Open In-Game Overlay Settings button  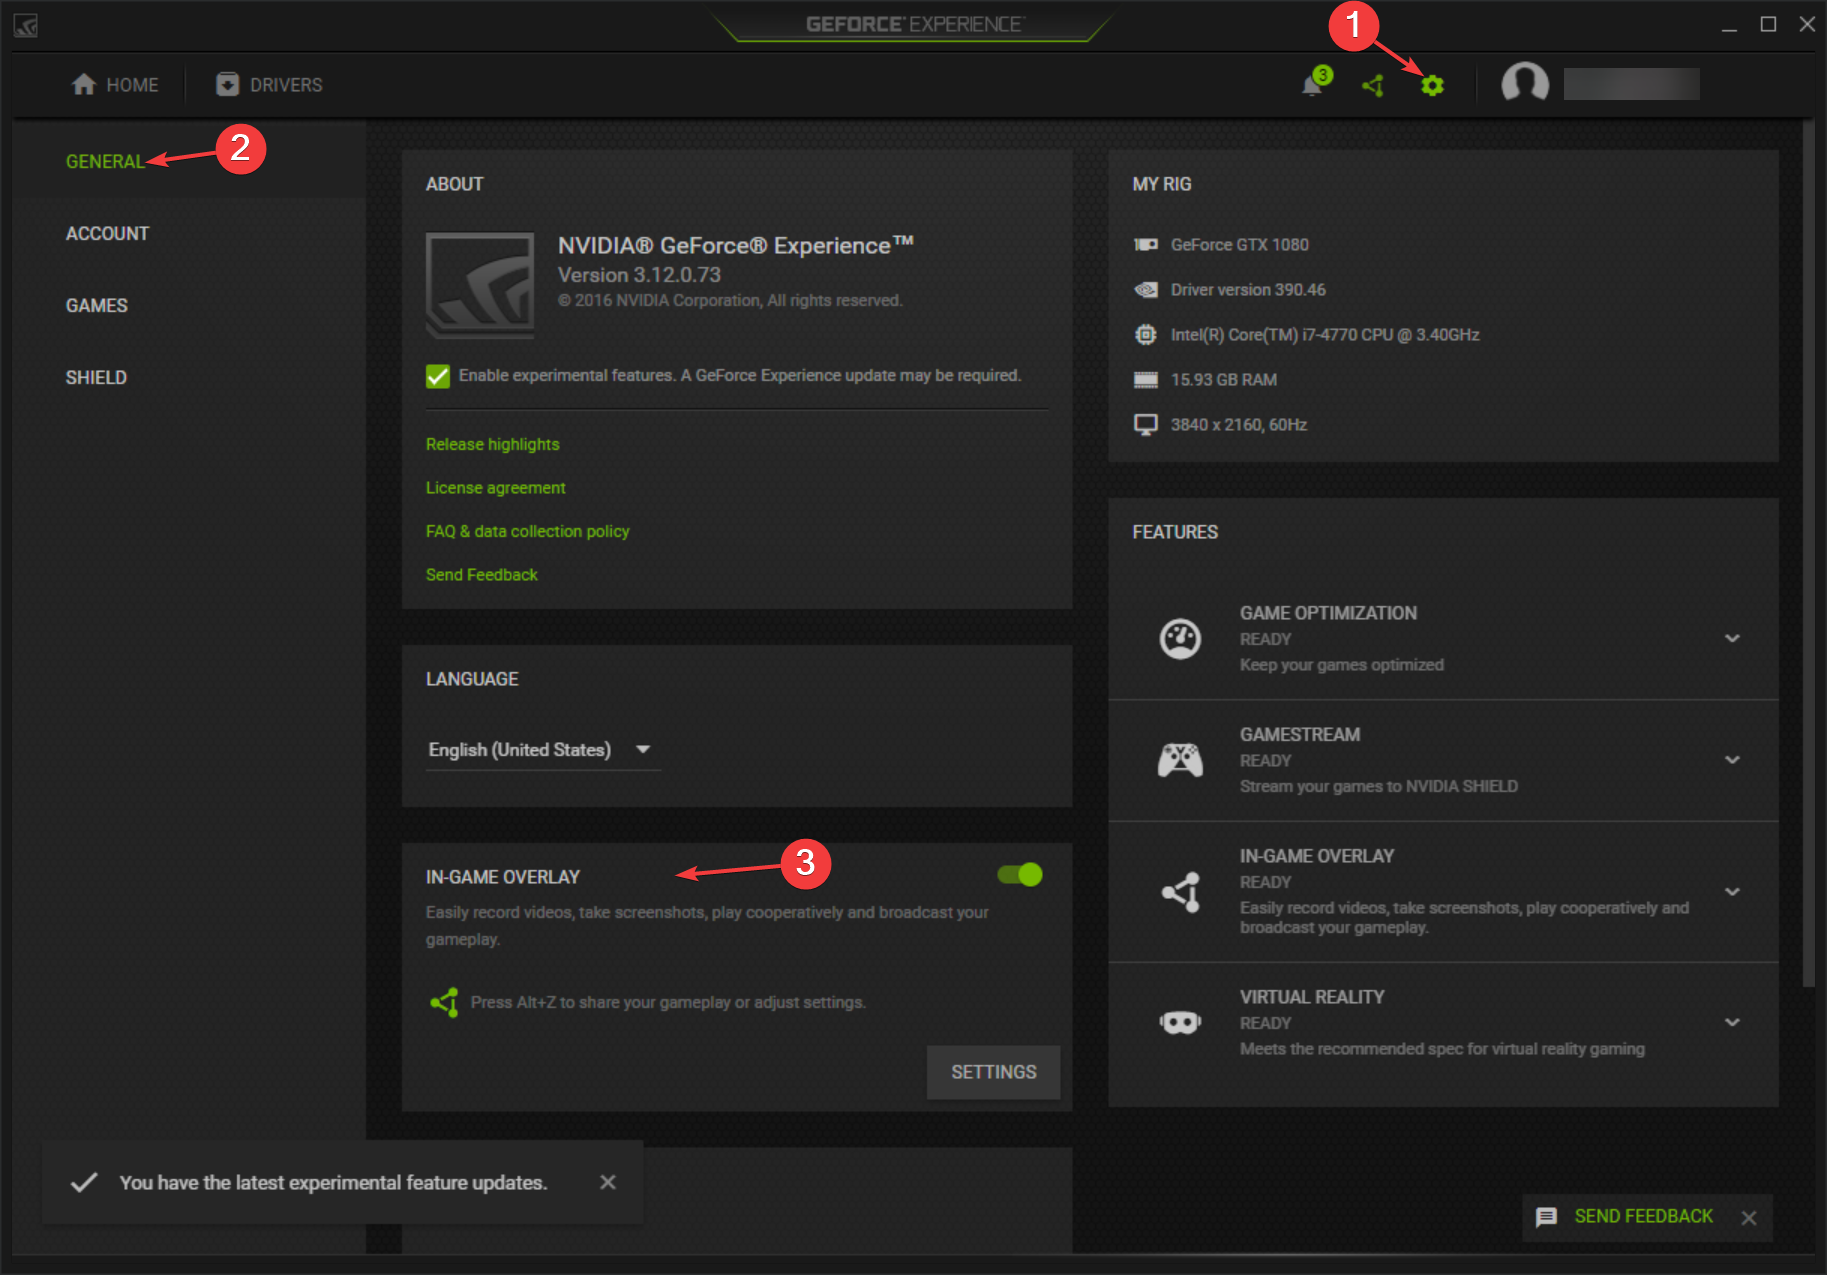tap(993, 1072)
